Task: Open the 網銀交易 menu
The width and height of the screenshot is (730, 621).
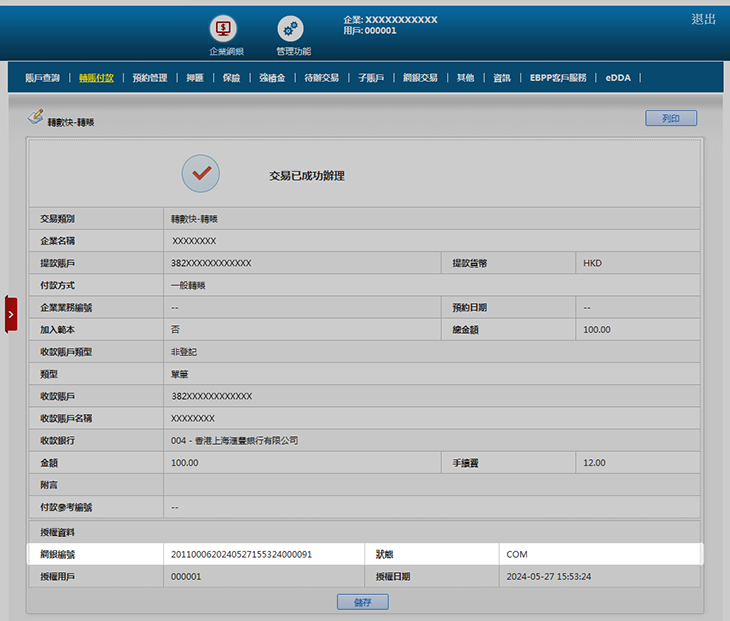Action: [421, 77]
